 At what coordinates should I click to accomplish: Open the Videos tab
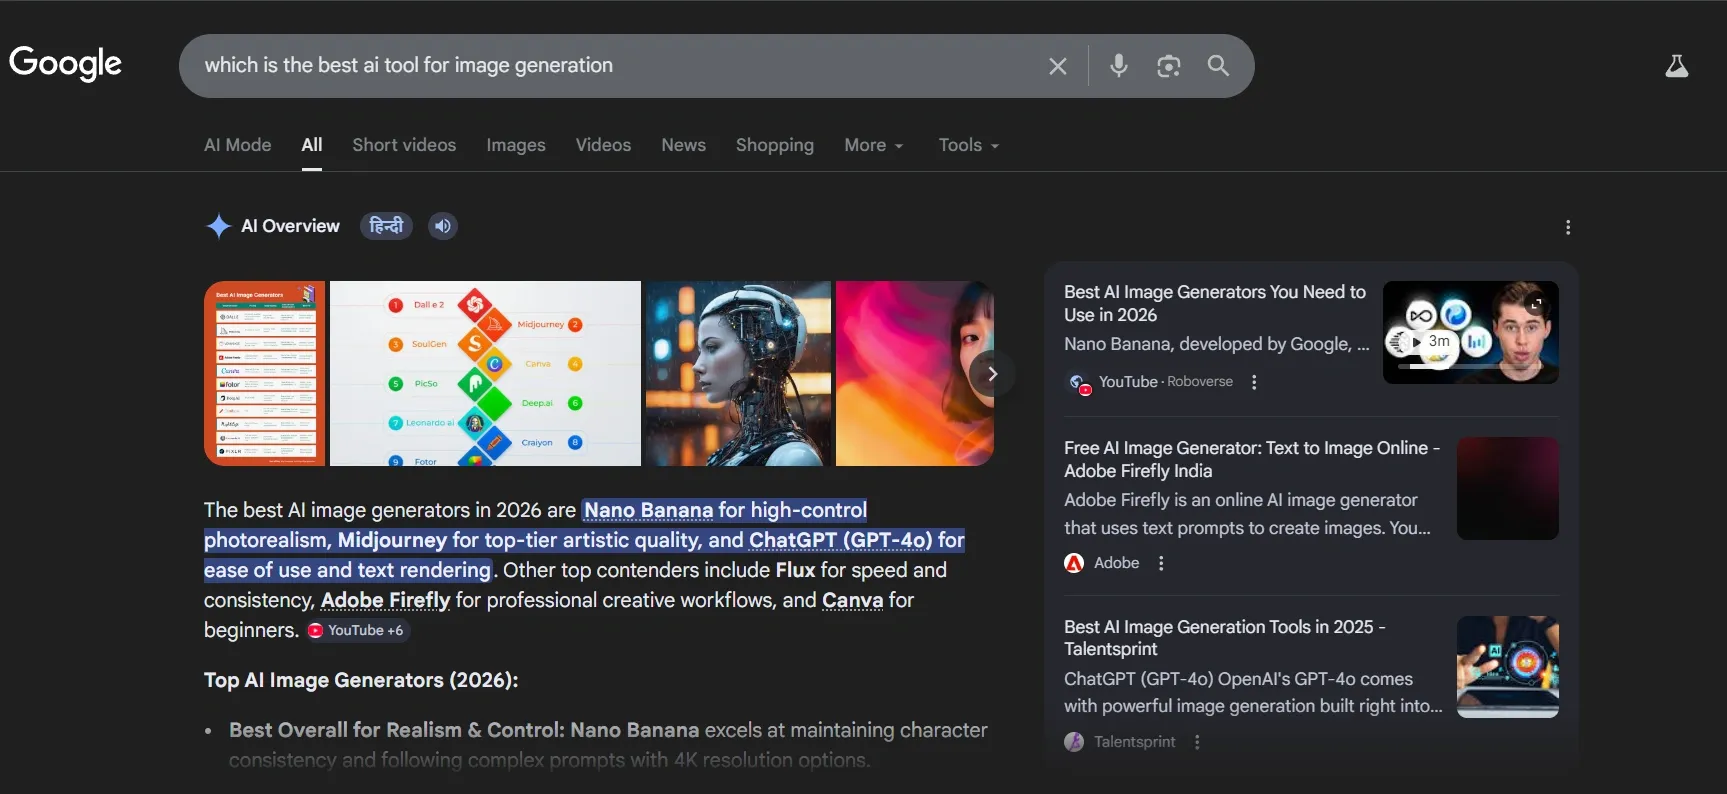[x=603, y=145]
